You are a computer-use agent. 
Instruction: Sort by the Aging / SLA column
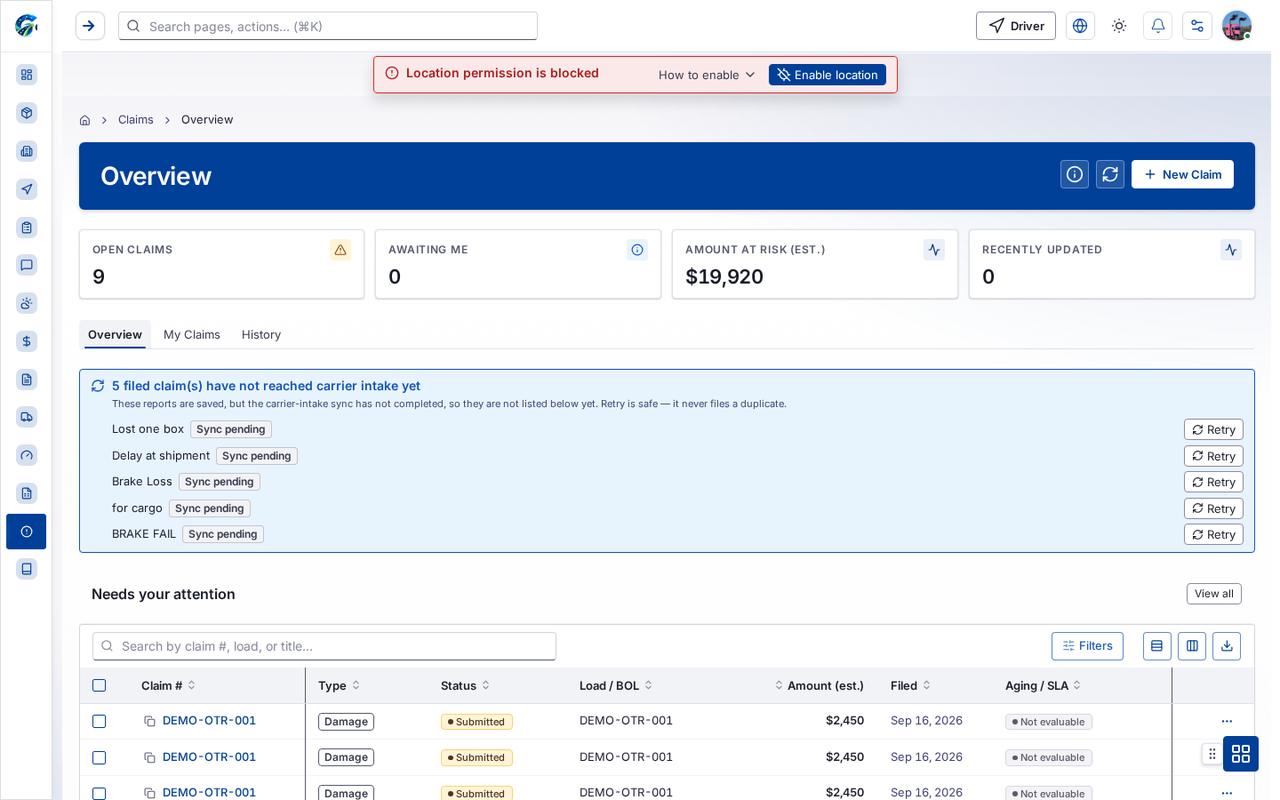(1043, 685)
